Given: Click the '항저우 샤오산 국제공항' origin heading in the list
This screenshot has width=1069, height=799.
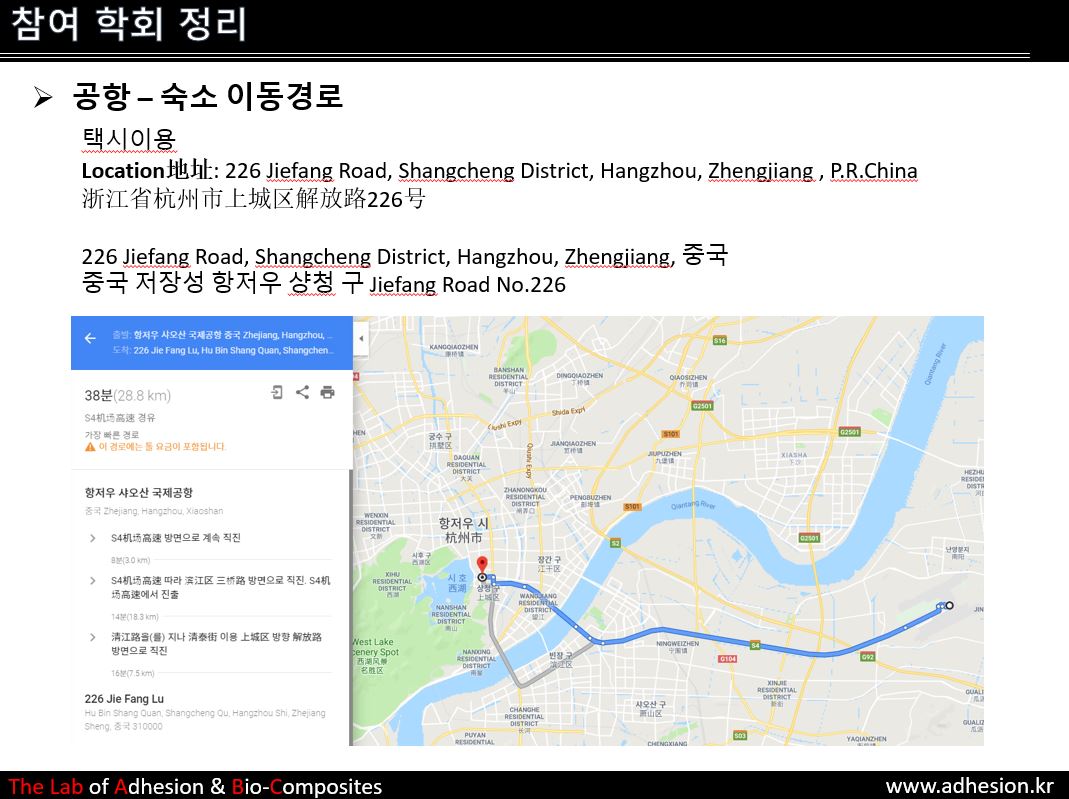Looking at the screenshot, I should (138, 492).
